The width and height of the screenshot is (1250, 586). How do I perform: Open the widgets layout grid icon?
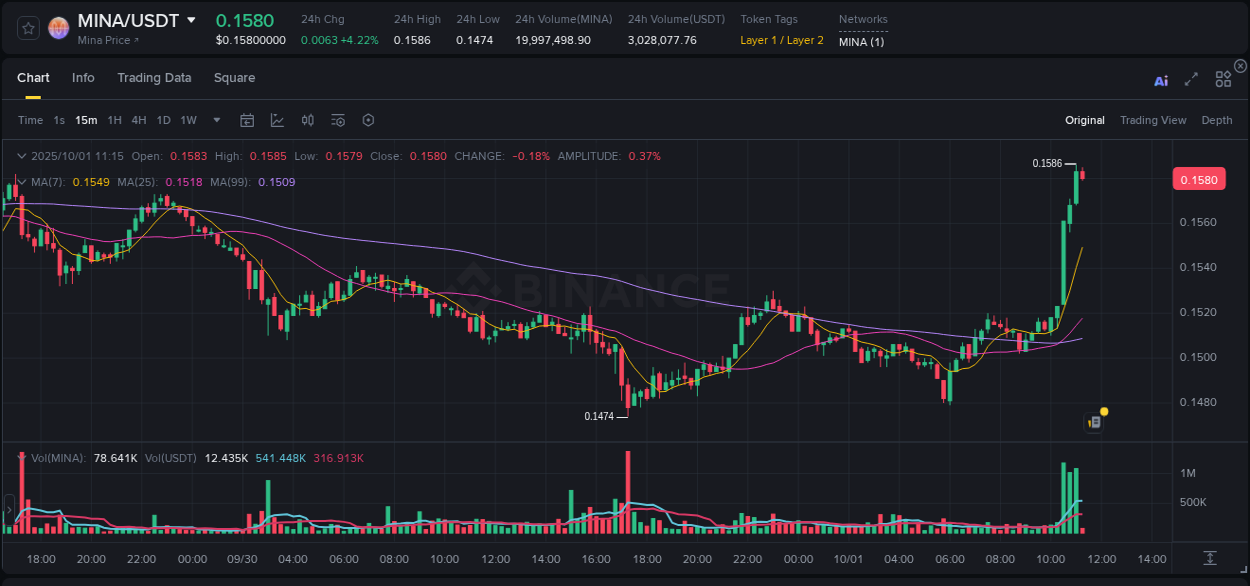point(1223,78)
